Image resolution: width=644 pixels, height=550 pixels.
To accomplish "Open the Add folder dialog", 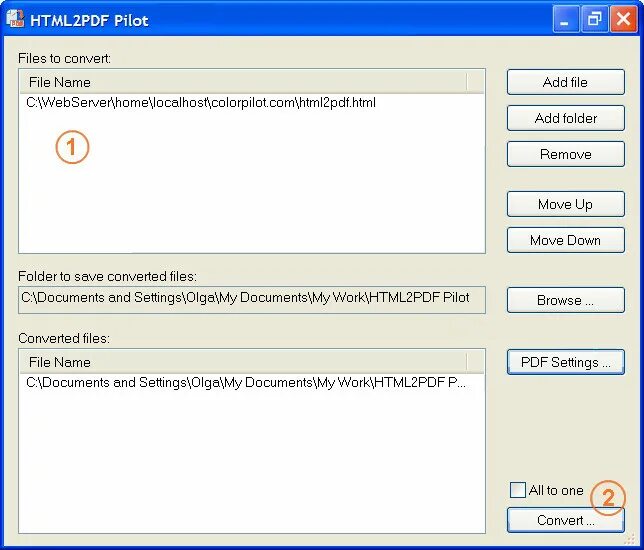I will (x=566, y=118).
